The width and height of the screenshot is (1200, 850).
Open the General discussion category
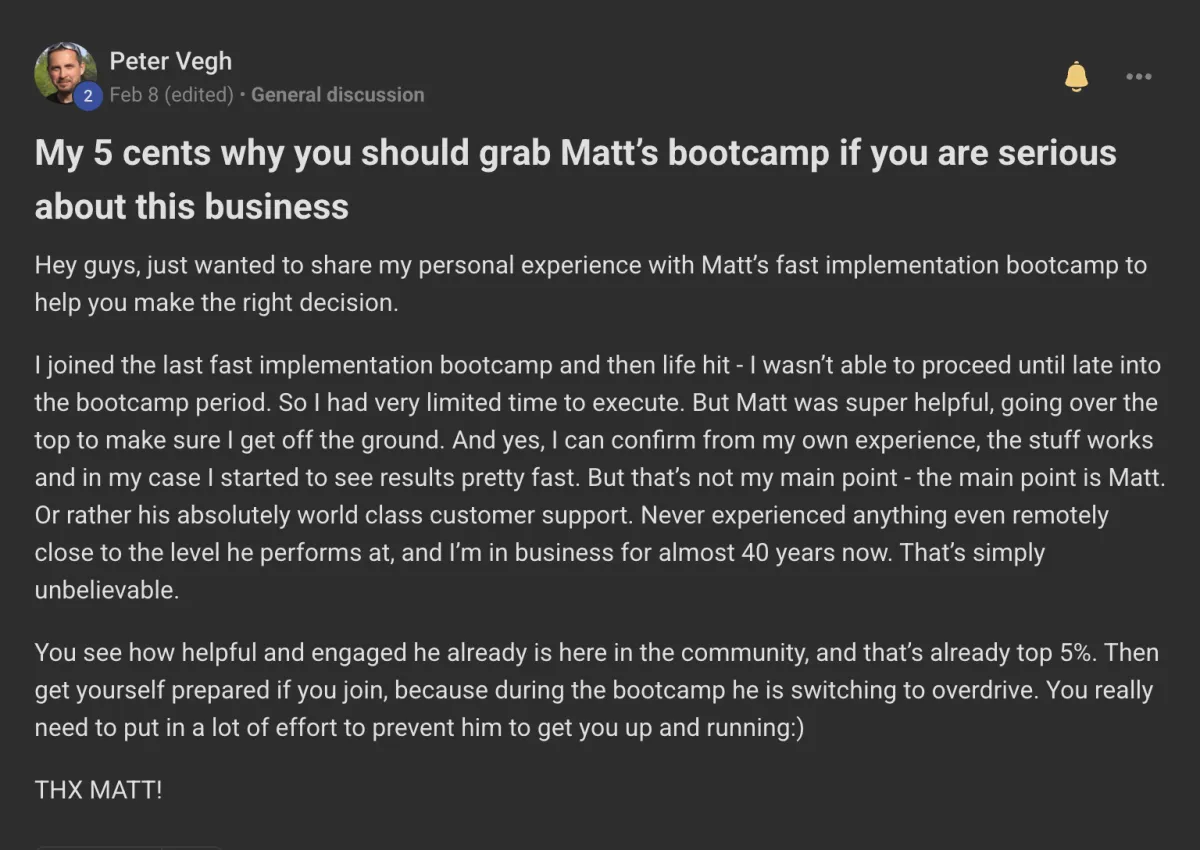(337, 95)
